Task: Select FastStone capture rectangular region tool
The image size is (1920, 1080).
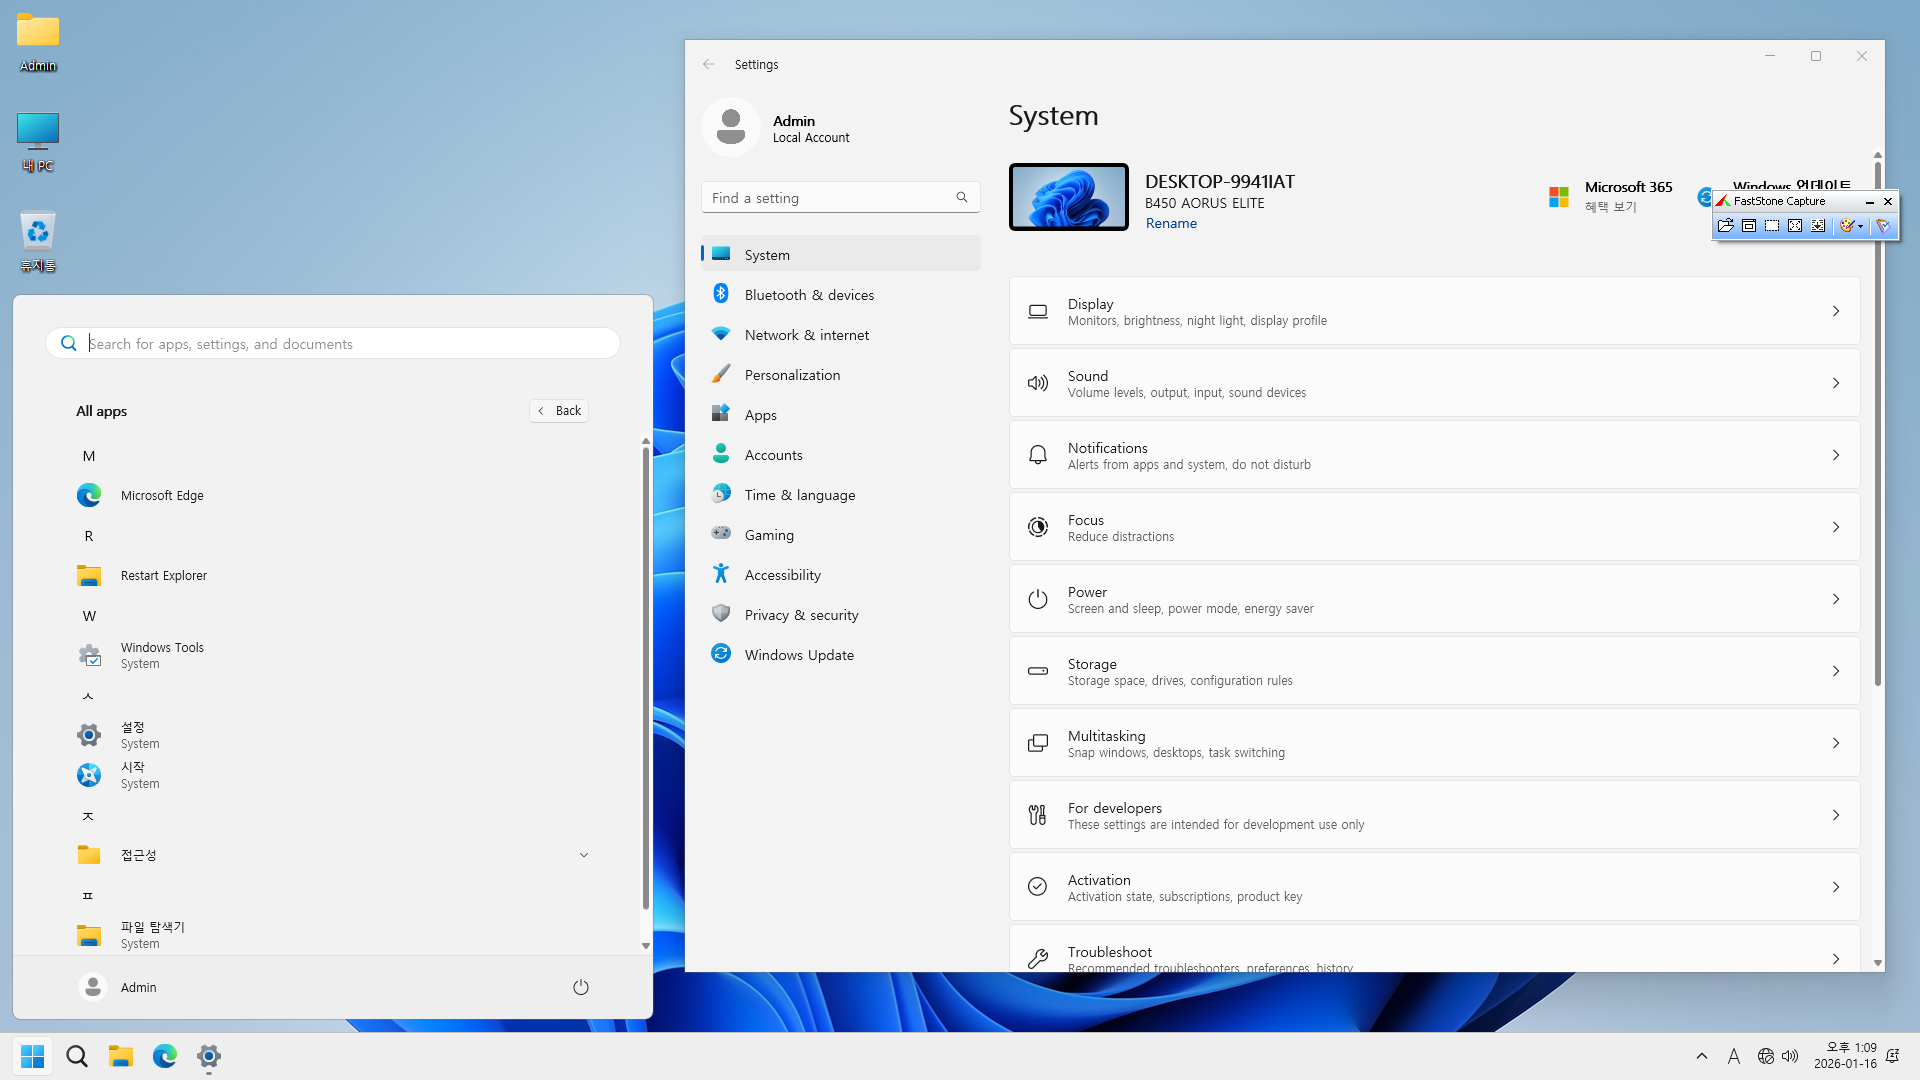Action: 1772,226
